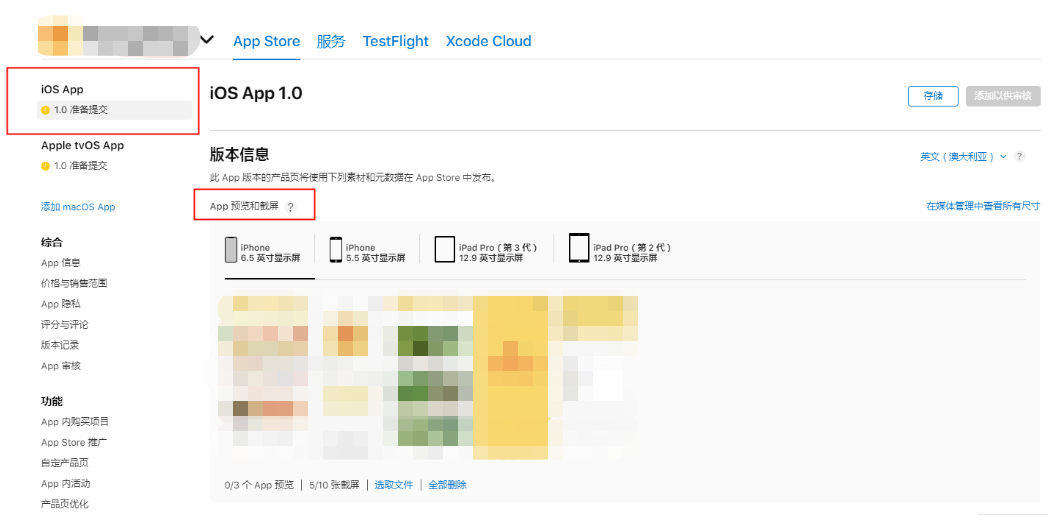
Task: Select iOS App 1.0 准备提交 version
Action: (x=114, y=110)
